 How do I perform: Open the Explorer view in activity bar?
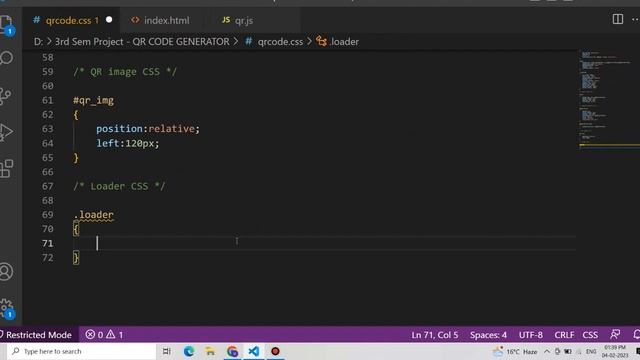tap(7, 24)
